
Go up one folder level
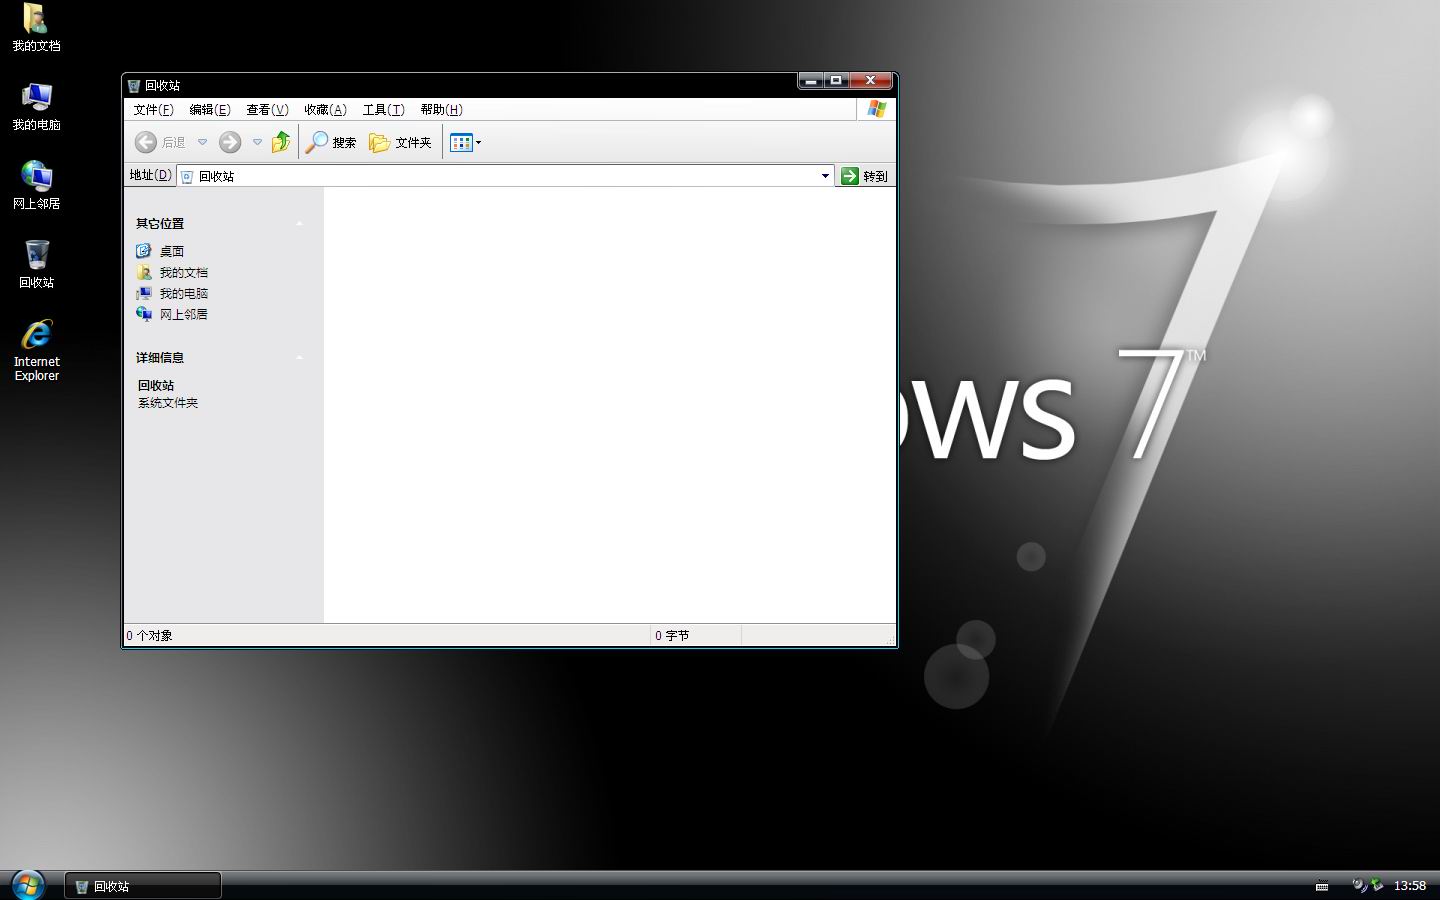pyautogui.click(x=281, y=142)
